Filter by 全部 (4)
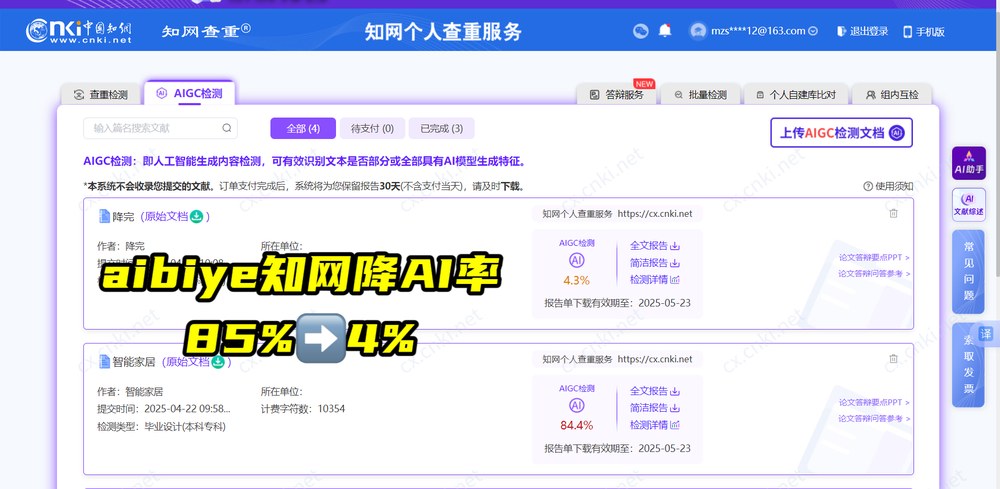Screen dimensions: 1000x489 point(303,128)
